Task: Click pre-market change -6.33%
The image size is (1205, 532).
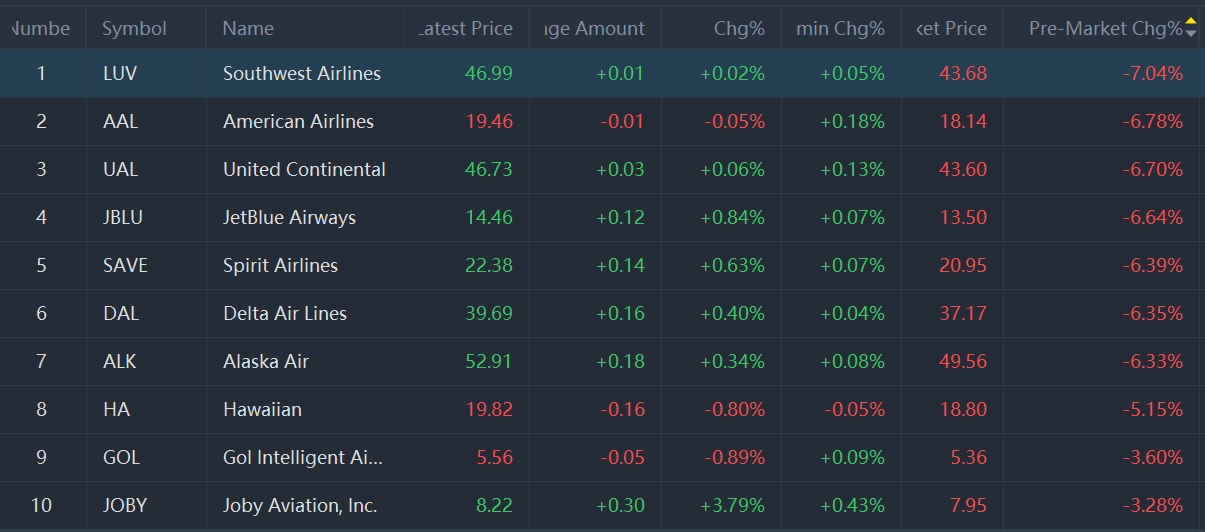Action: (x=1151, y=361)
